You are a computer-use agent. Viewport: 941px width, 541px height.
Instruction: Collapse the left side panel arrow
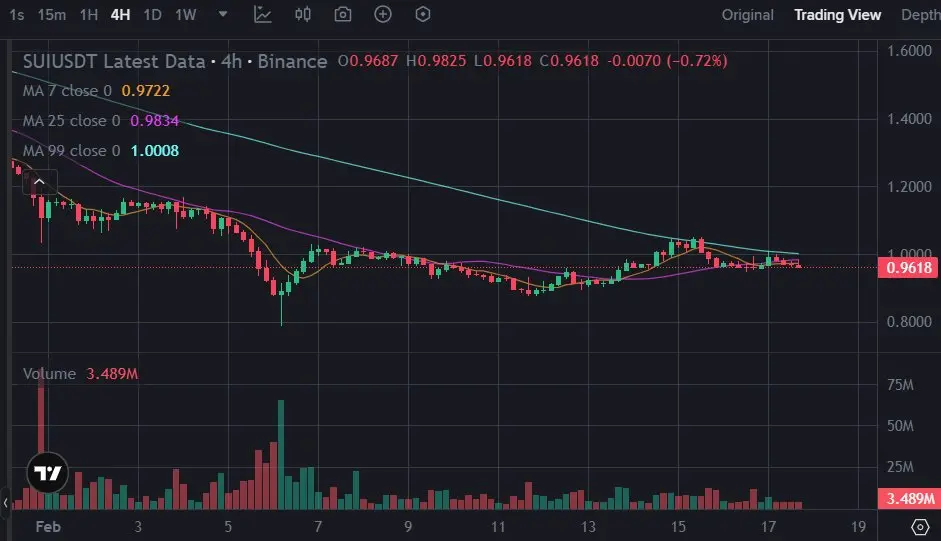5,503
